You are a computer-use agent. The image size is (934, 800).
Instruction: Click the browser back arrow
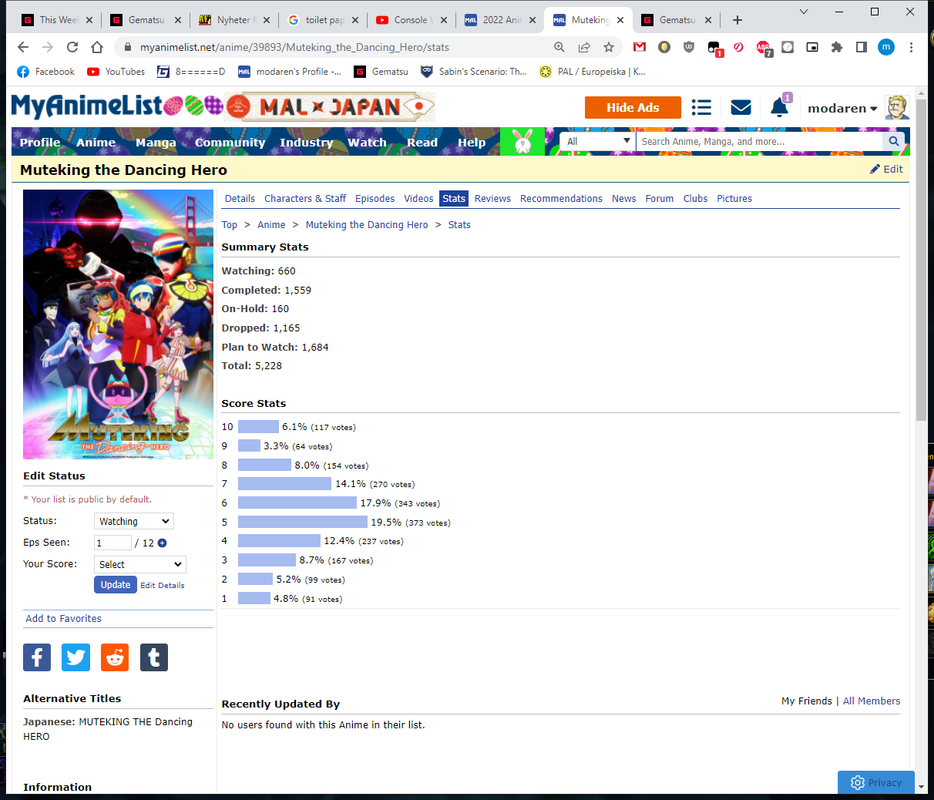pyautogui.click(x=23, y=47)
